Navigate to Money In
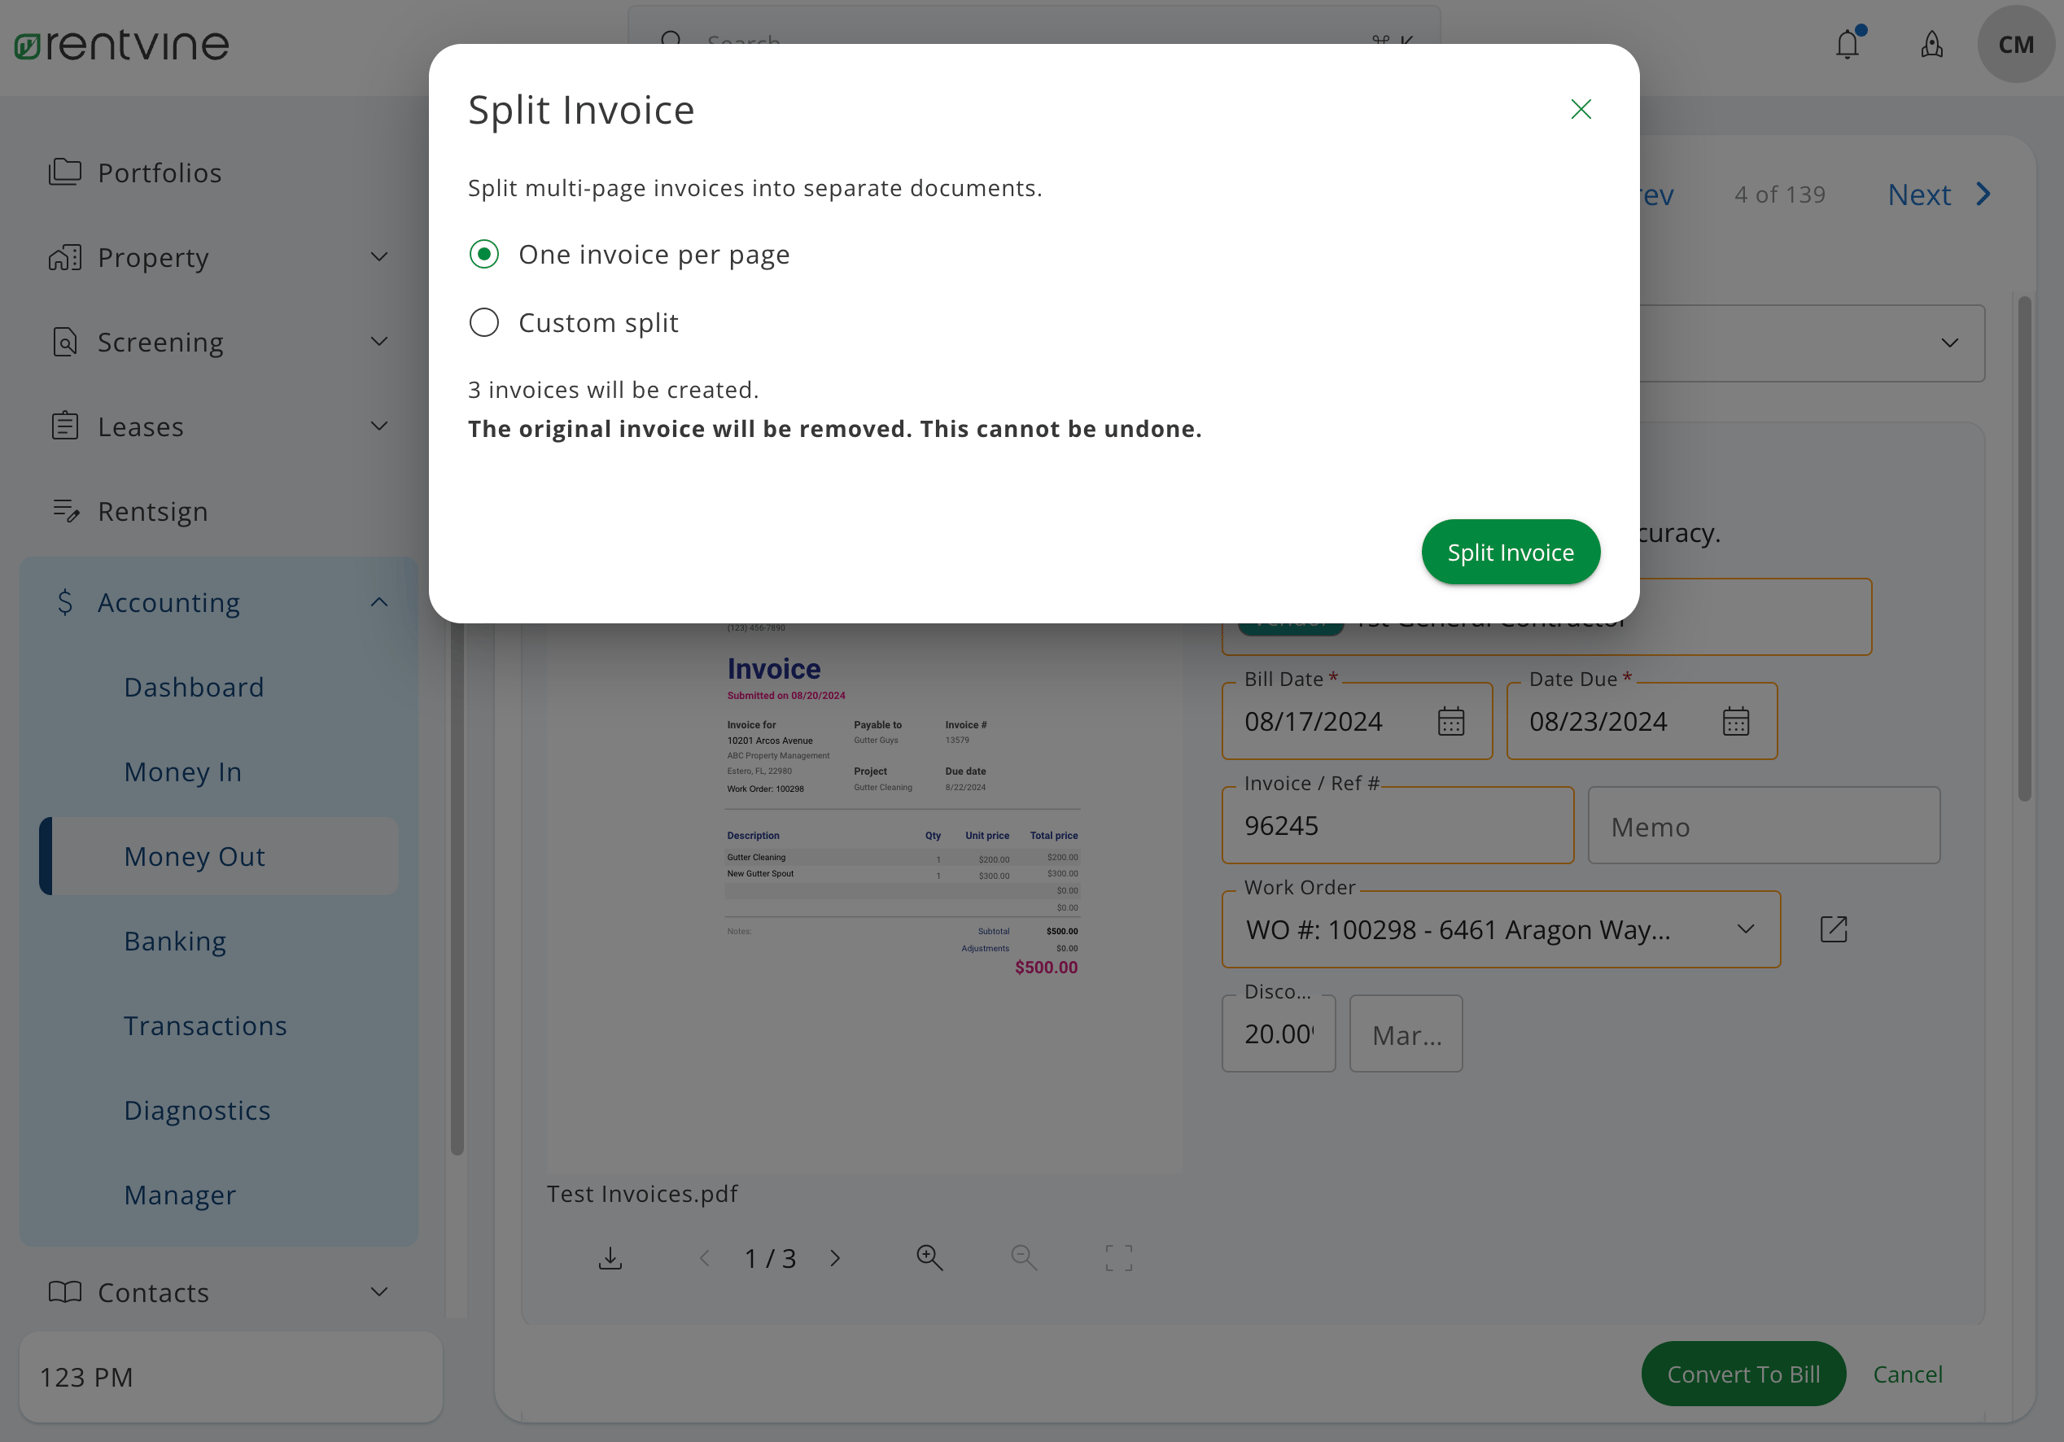This screenshot has height=1442, width=2064. [183, 771]
